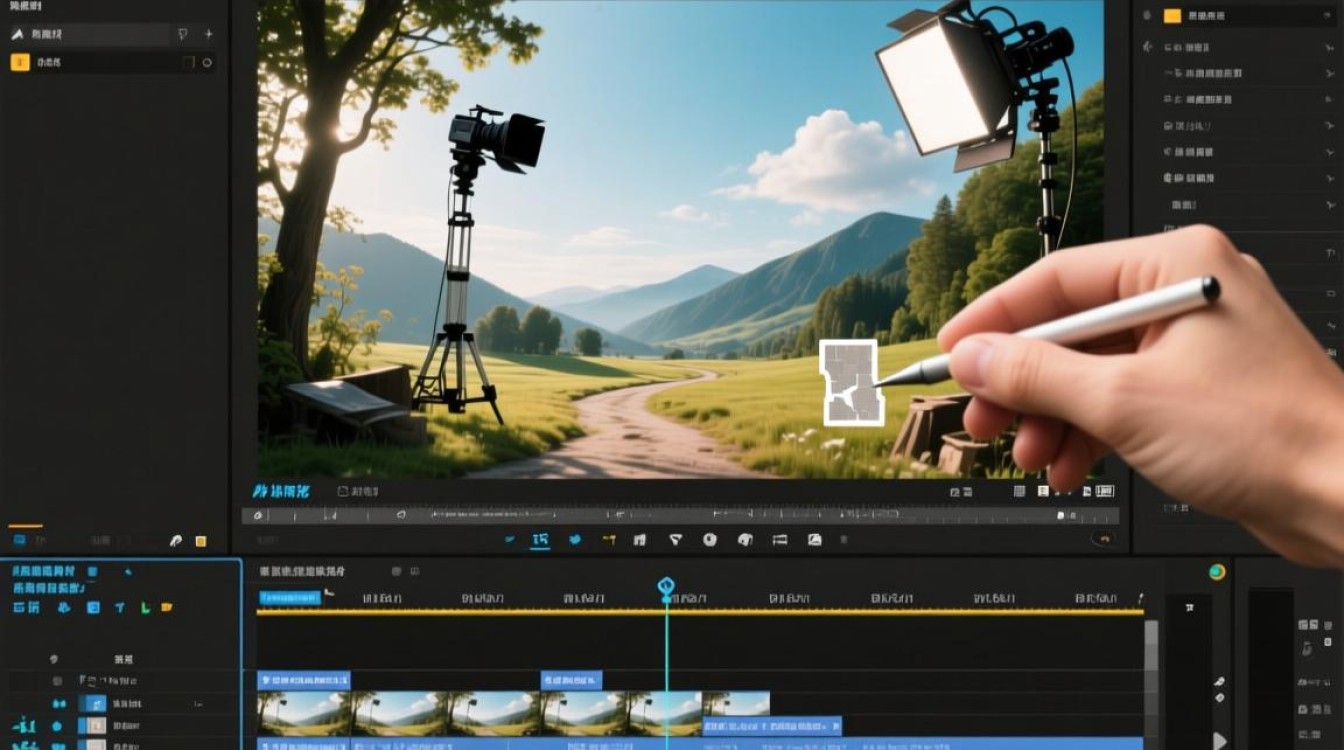Click the yellow marker icon below the preview
1344x750 pixels.
[609, 540]
